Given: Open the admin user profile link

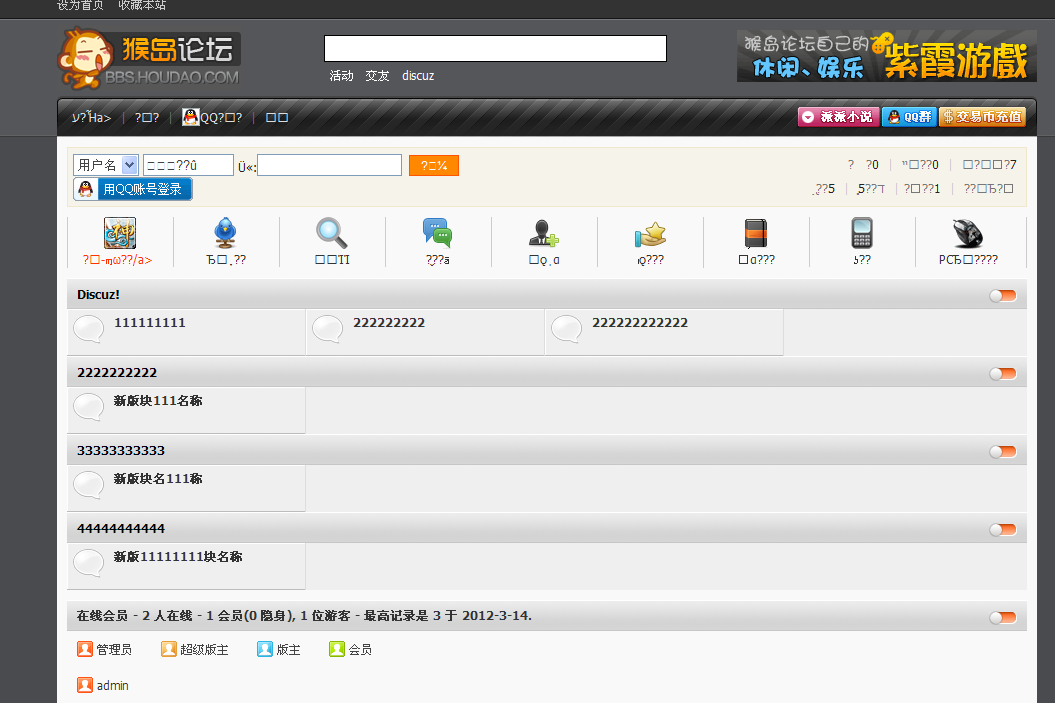Looking at the screenshot, I should (x=112, y=686).
